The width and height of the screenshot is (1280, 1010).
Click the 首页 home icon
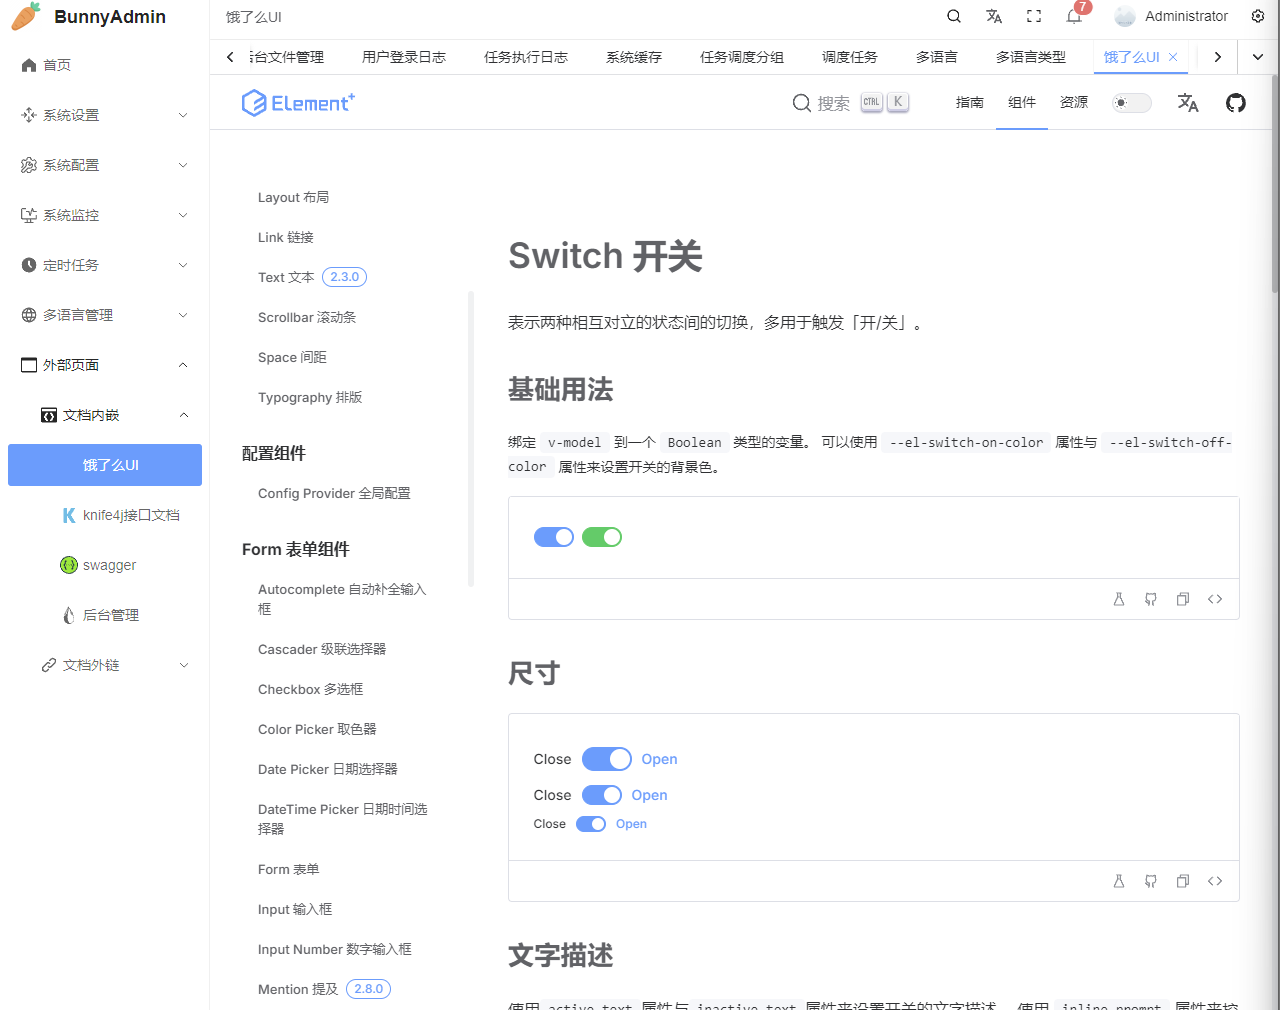pos(29,65)
